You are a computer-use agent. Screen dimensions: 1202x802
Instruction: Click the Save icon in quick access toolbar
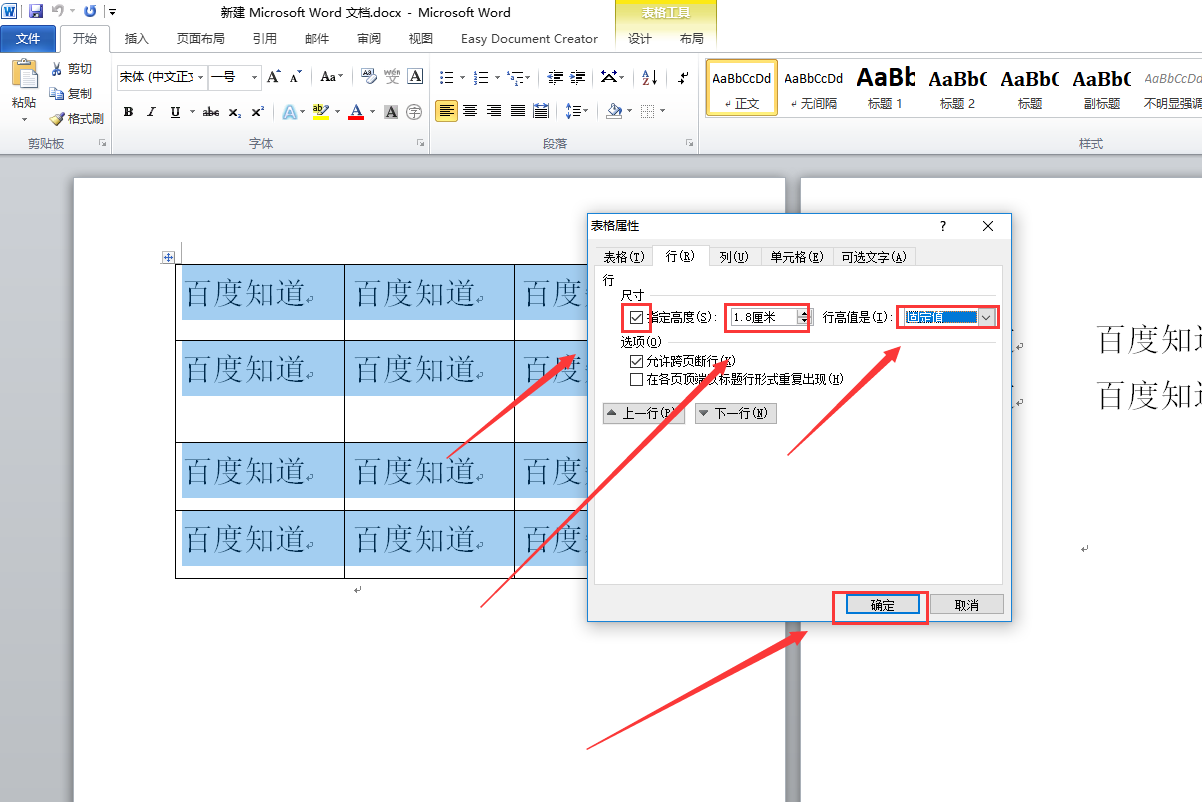(36, 12)
